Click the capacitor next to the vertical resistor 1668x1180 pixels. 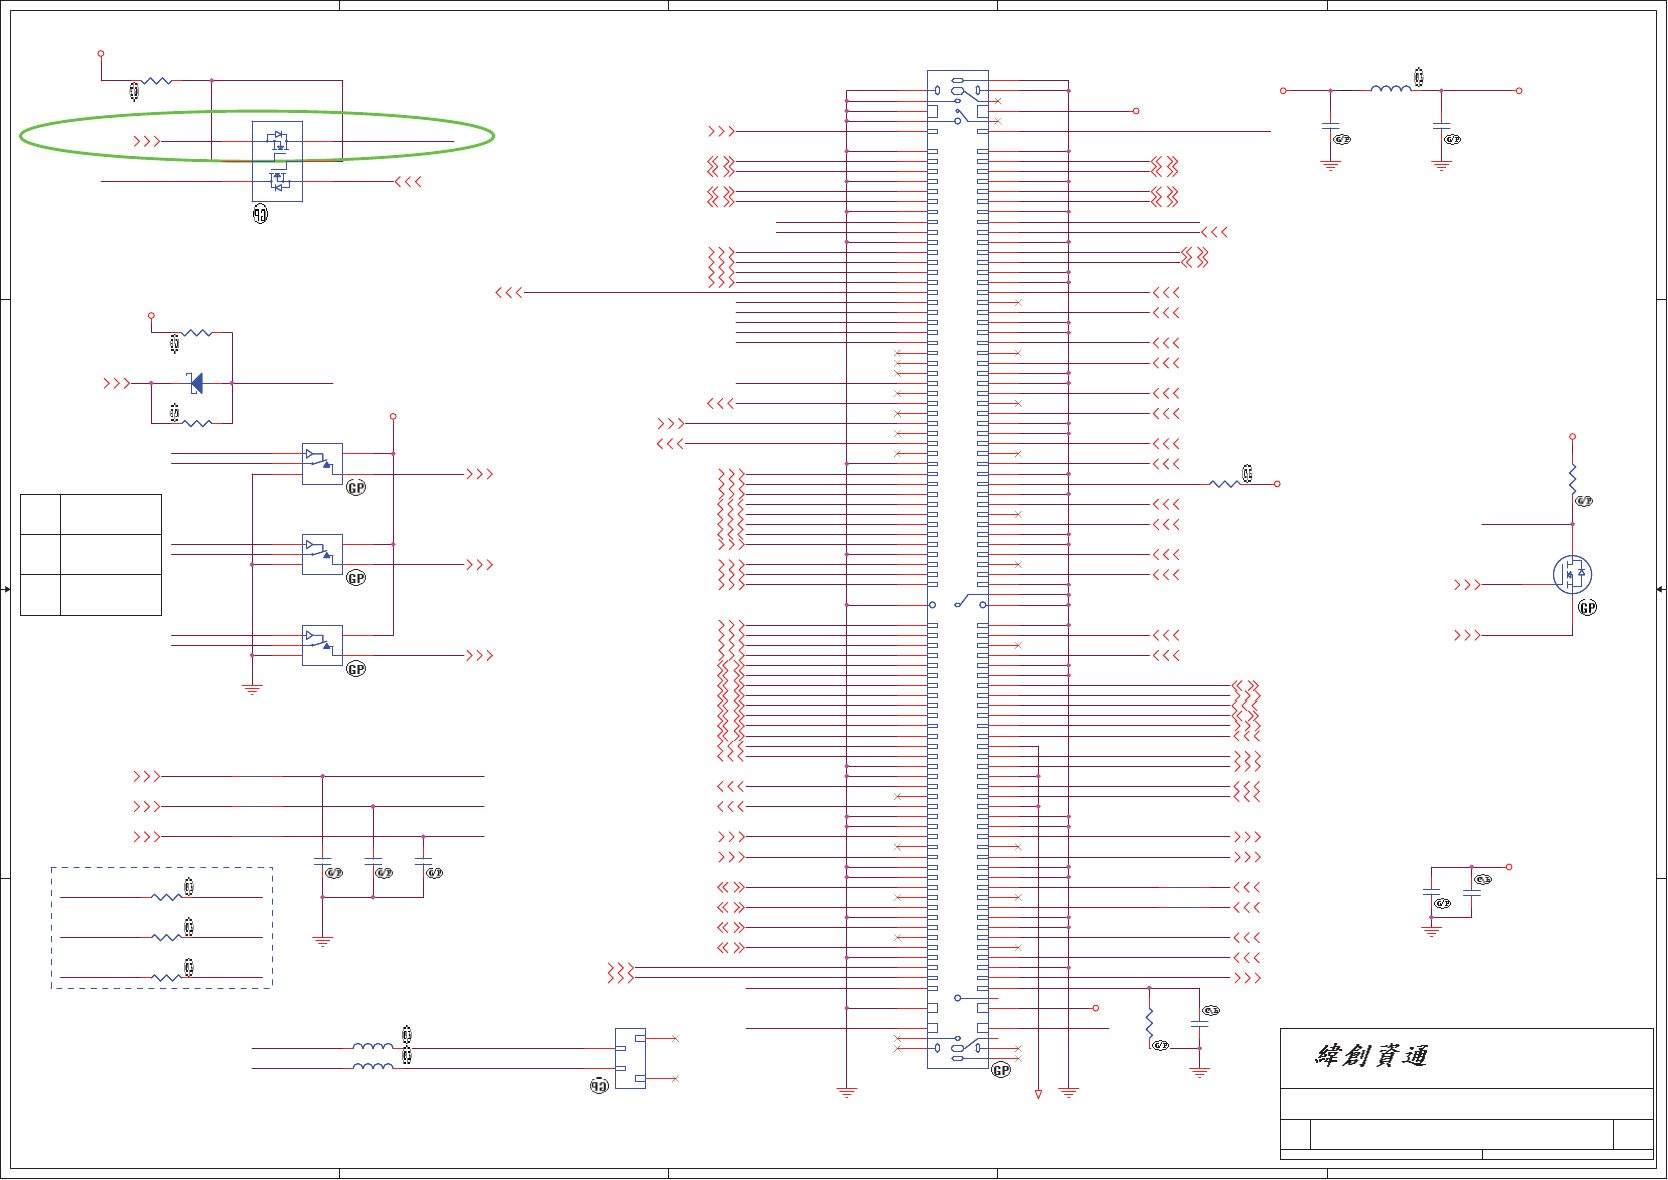(x=1199, y=1024)
